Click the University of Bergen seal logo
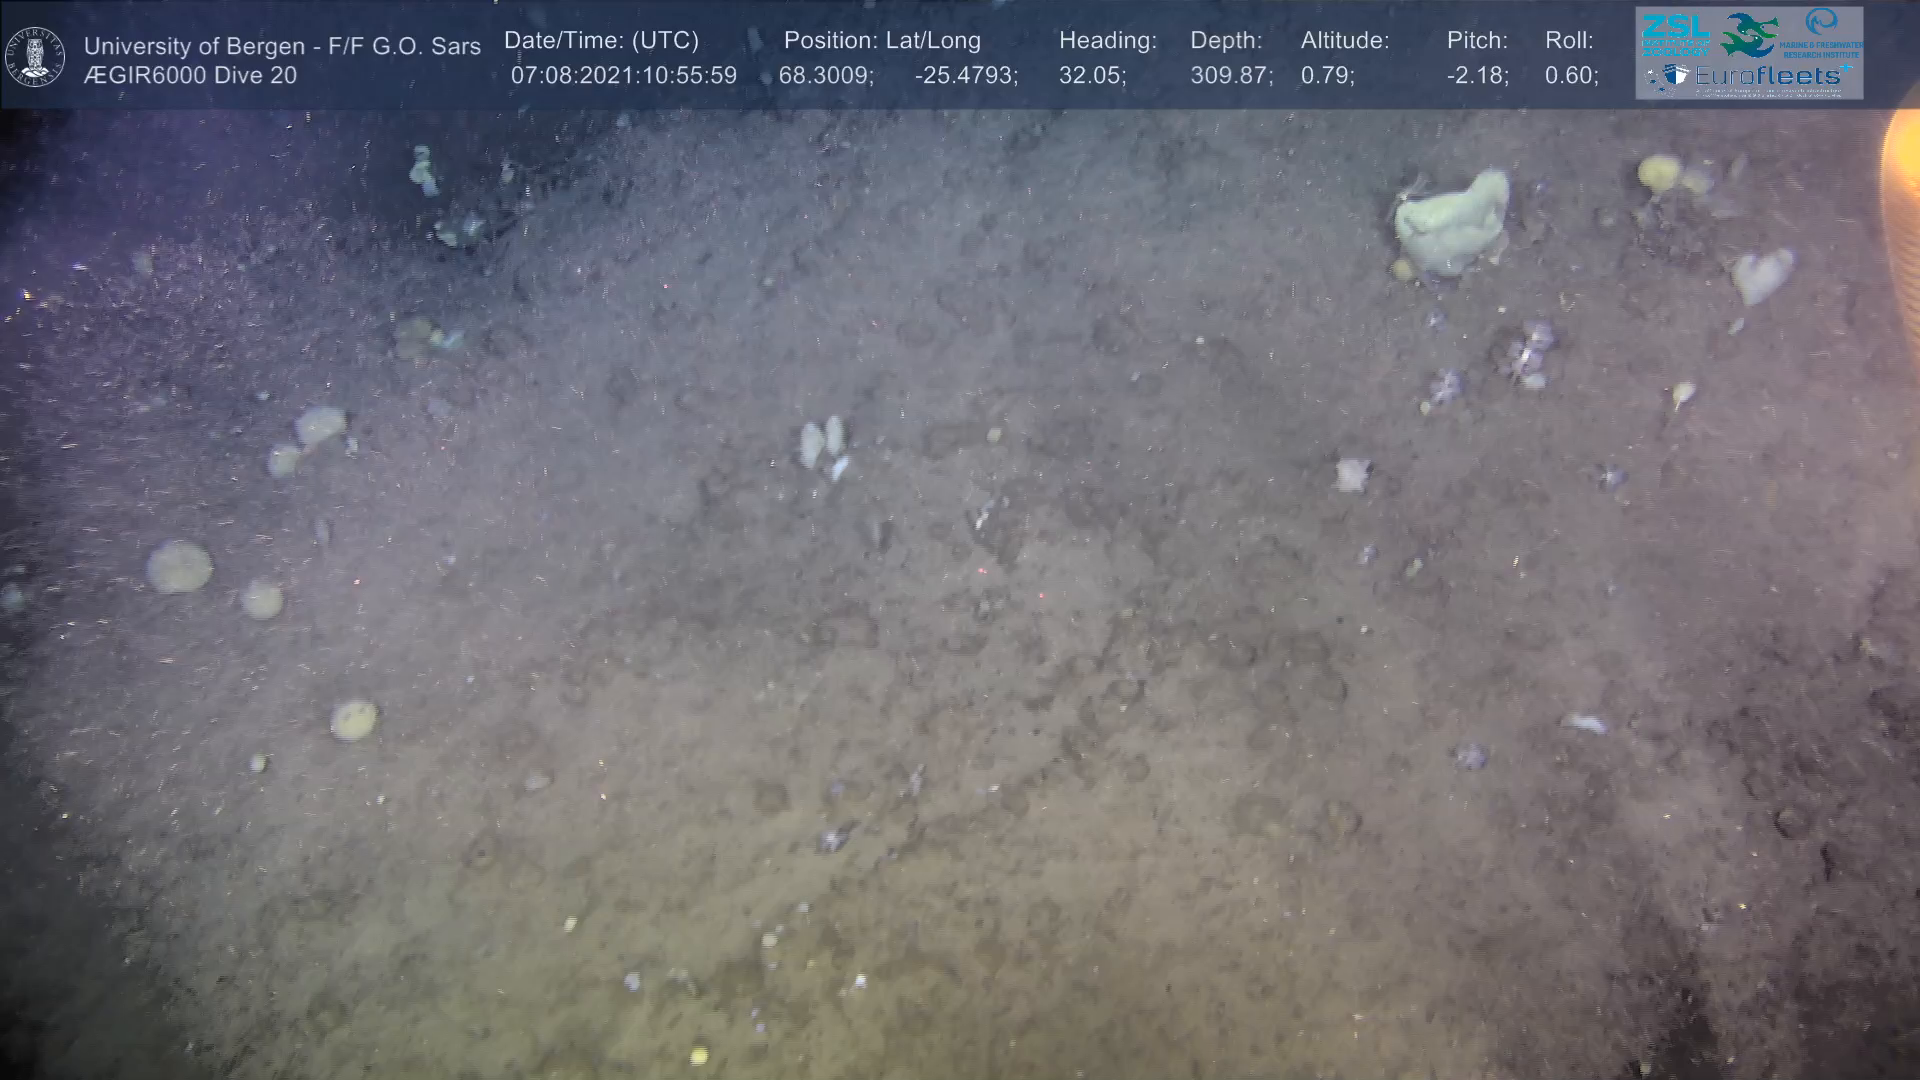This screenshot has width=1920, height=1080. click(35, 57)
